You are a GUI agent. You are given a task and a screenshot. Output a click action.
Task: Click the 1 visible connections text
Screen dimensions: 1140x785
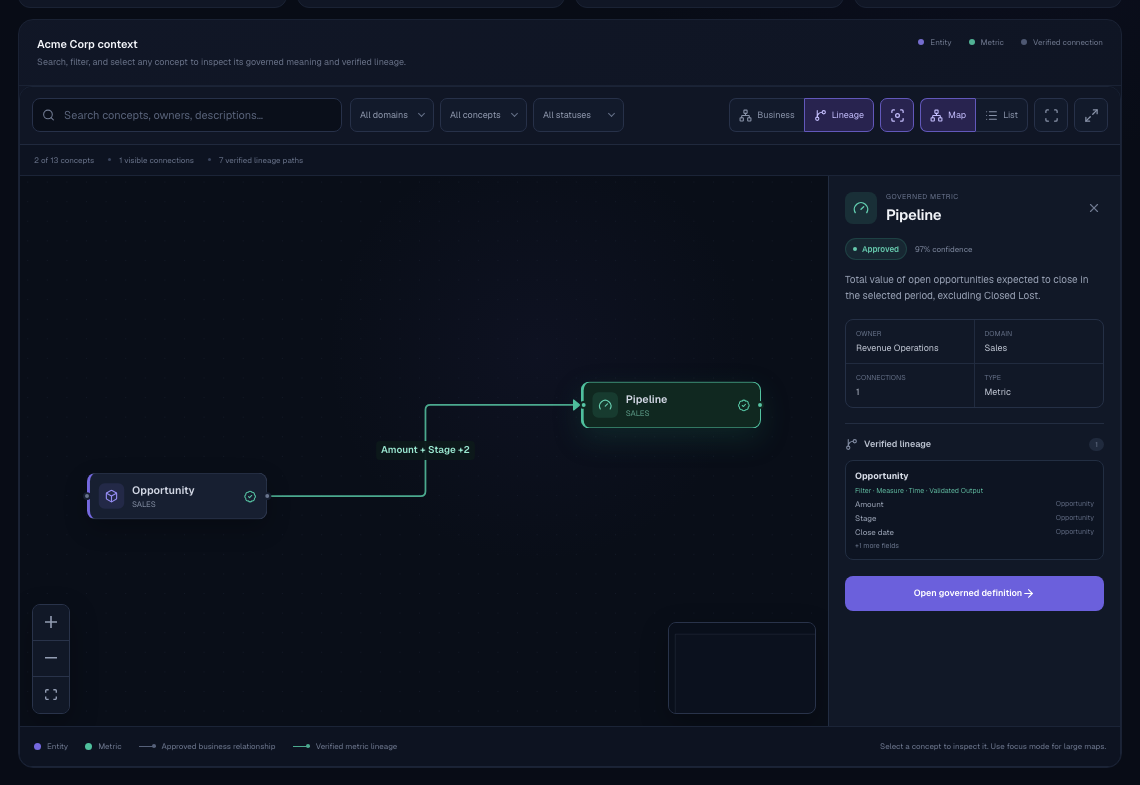(x=156, y=161)
